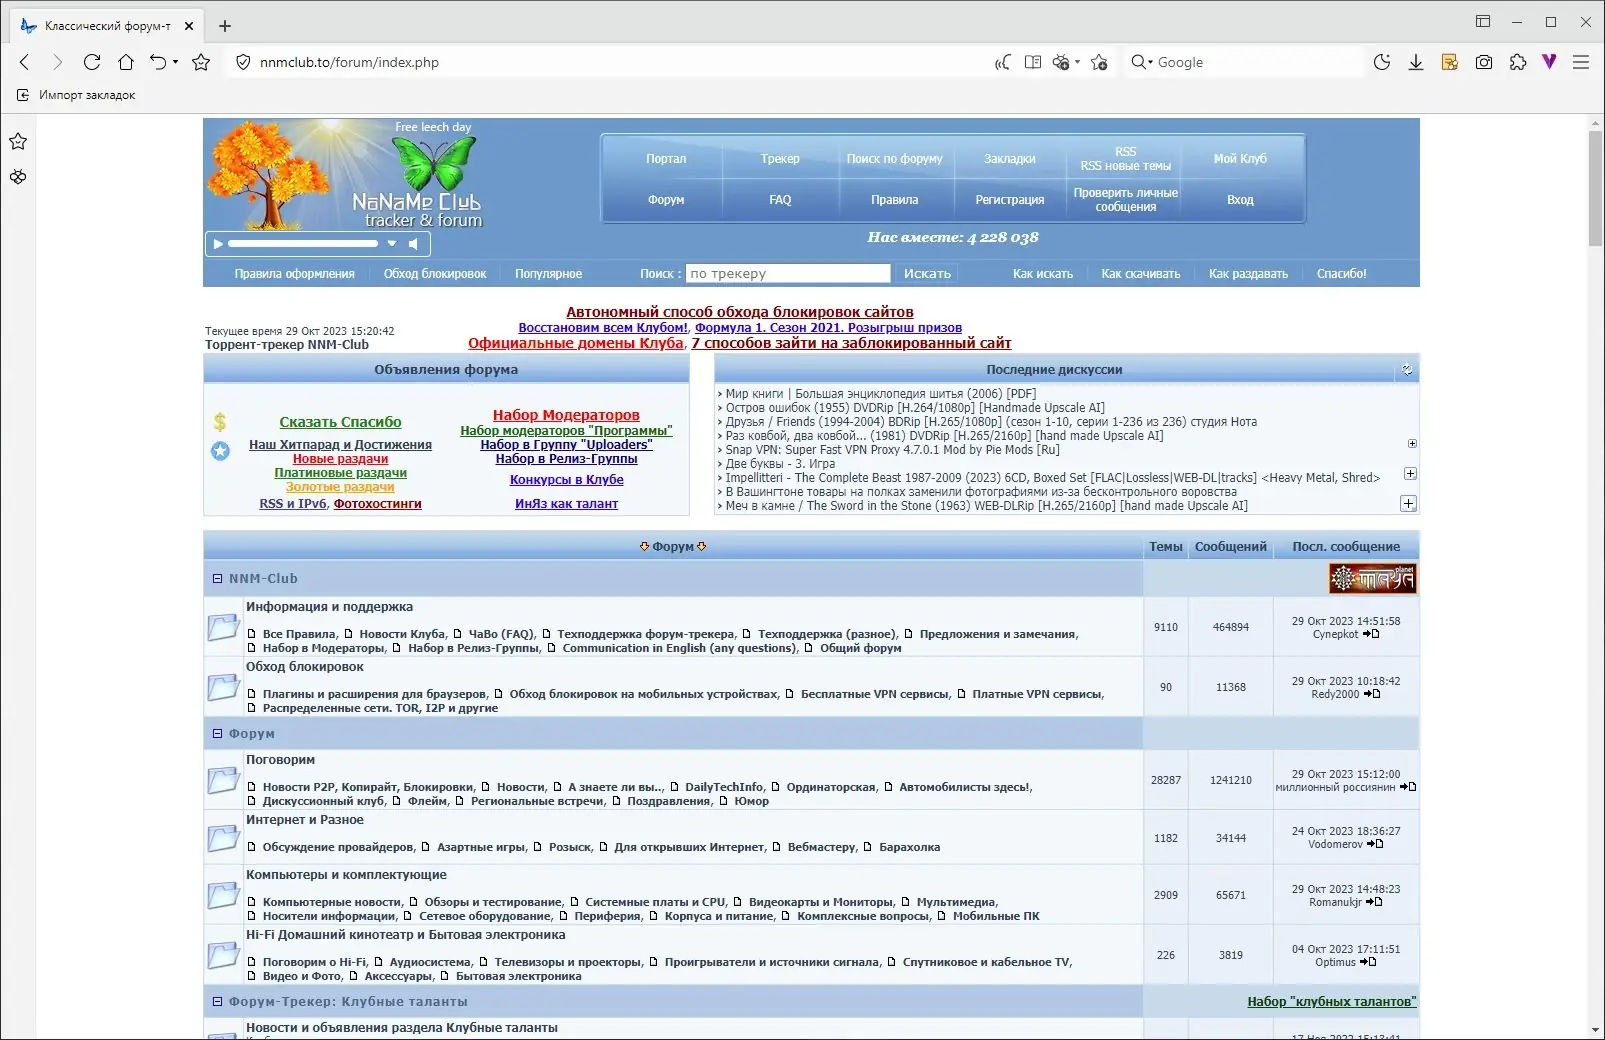The height and width of the screenshot is (1040, 1605).
Task: Open Набор Модераторов announcement link
Action: (x=566, y=415)
